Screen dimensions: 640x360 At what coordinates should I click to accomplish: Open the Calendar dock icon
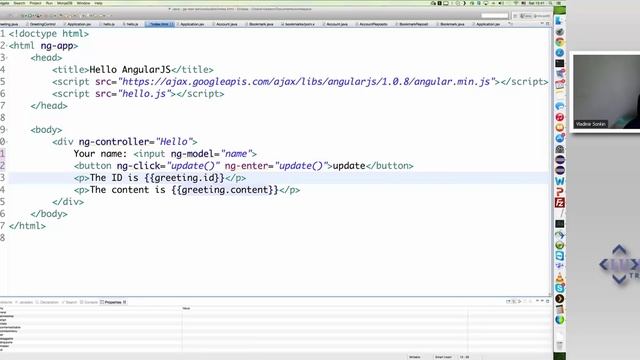(560, 85)
